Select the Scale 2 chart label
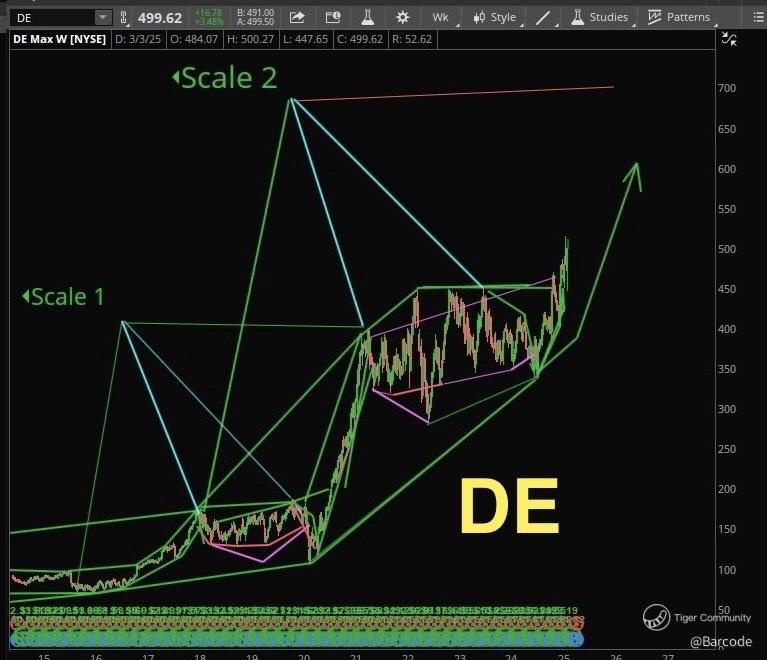 coord(225,78)
